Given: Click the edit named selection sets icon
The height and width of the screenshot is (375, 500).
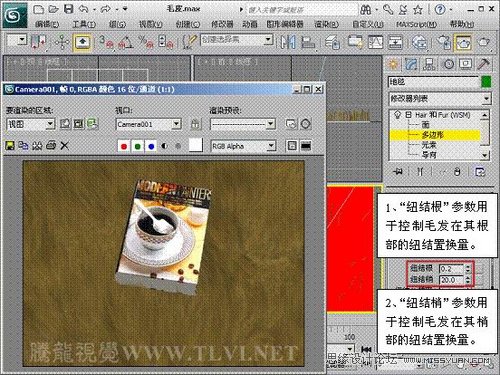Looking at the screenshot, I should click(190, 42).
